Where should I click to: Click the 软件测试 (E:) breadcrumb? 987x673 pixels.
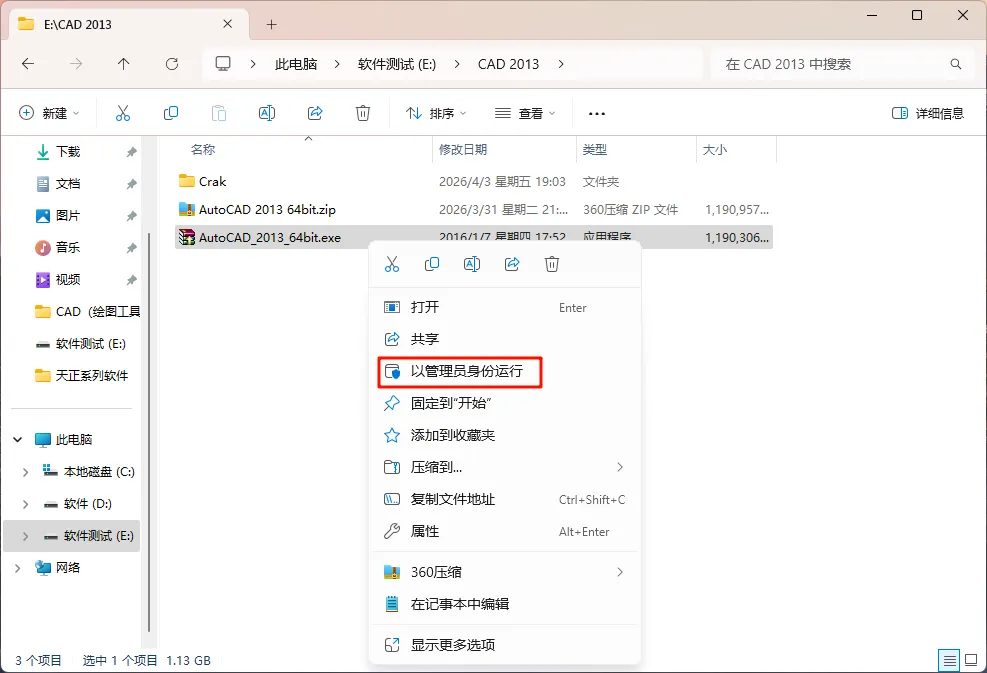397,64
